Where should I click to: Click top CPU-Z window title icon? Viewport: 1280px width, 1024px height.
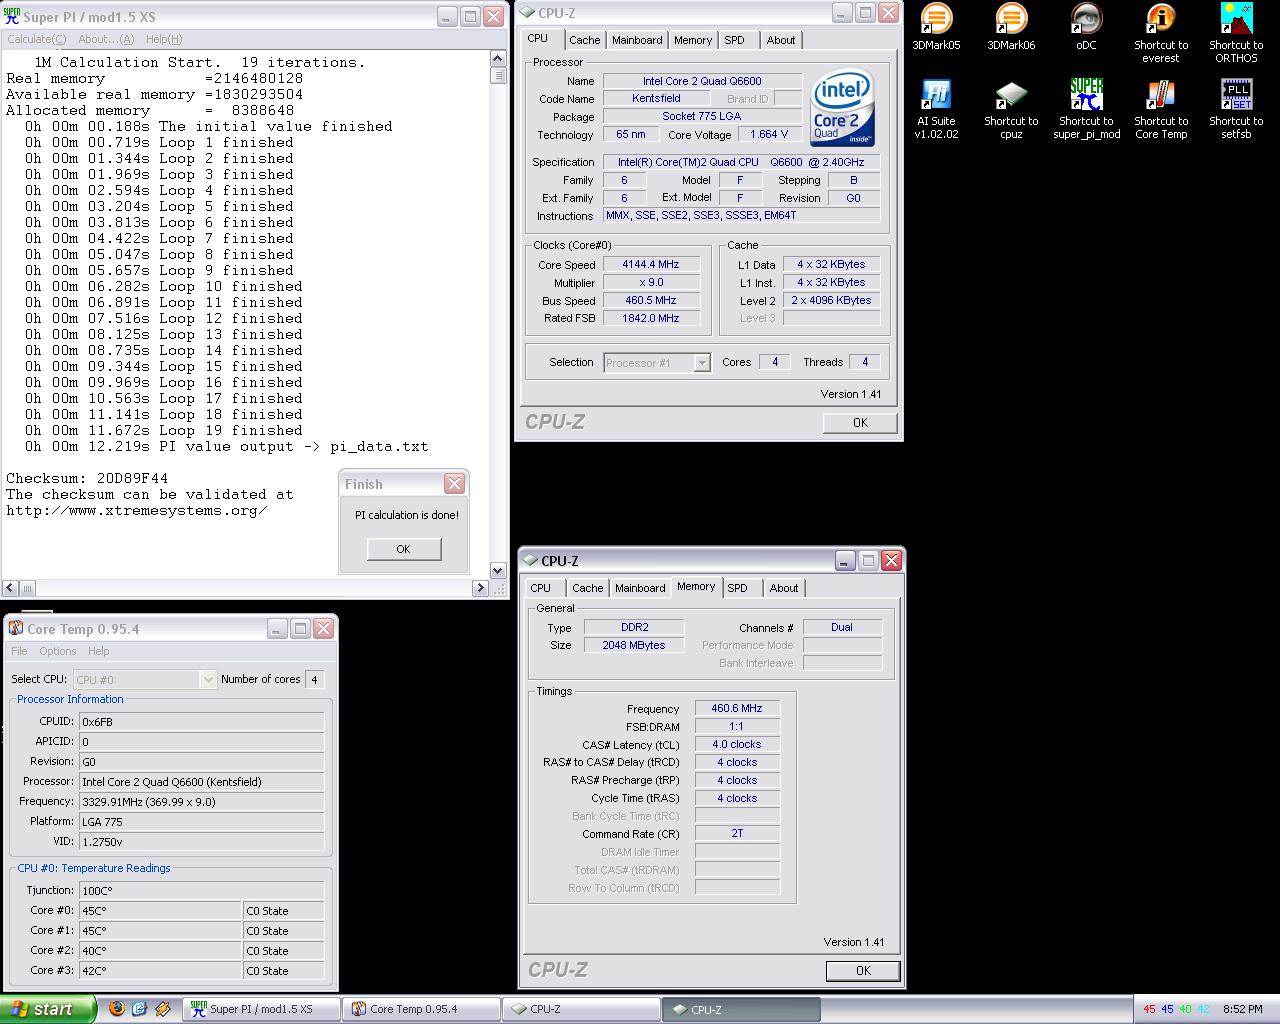tap(528, 13)
